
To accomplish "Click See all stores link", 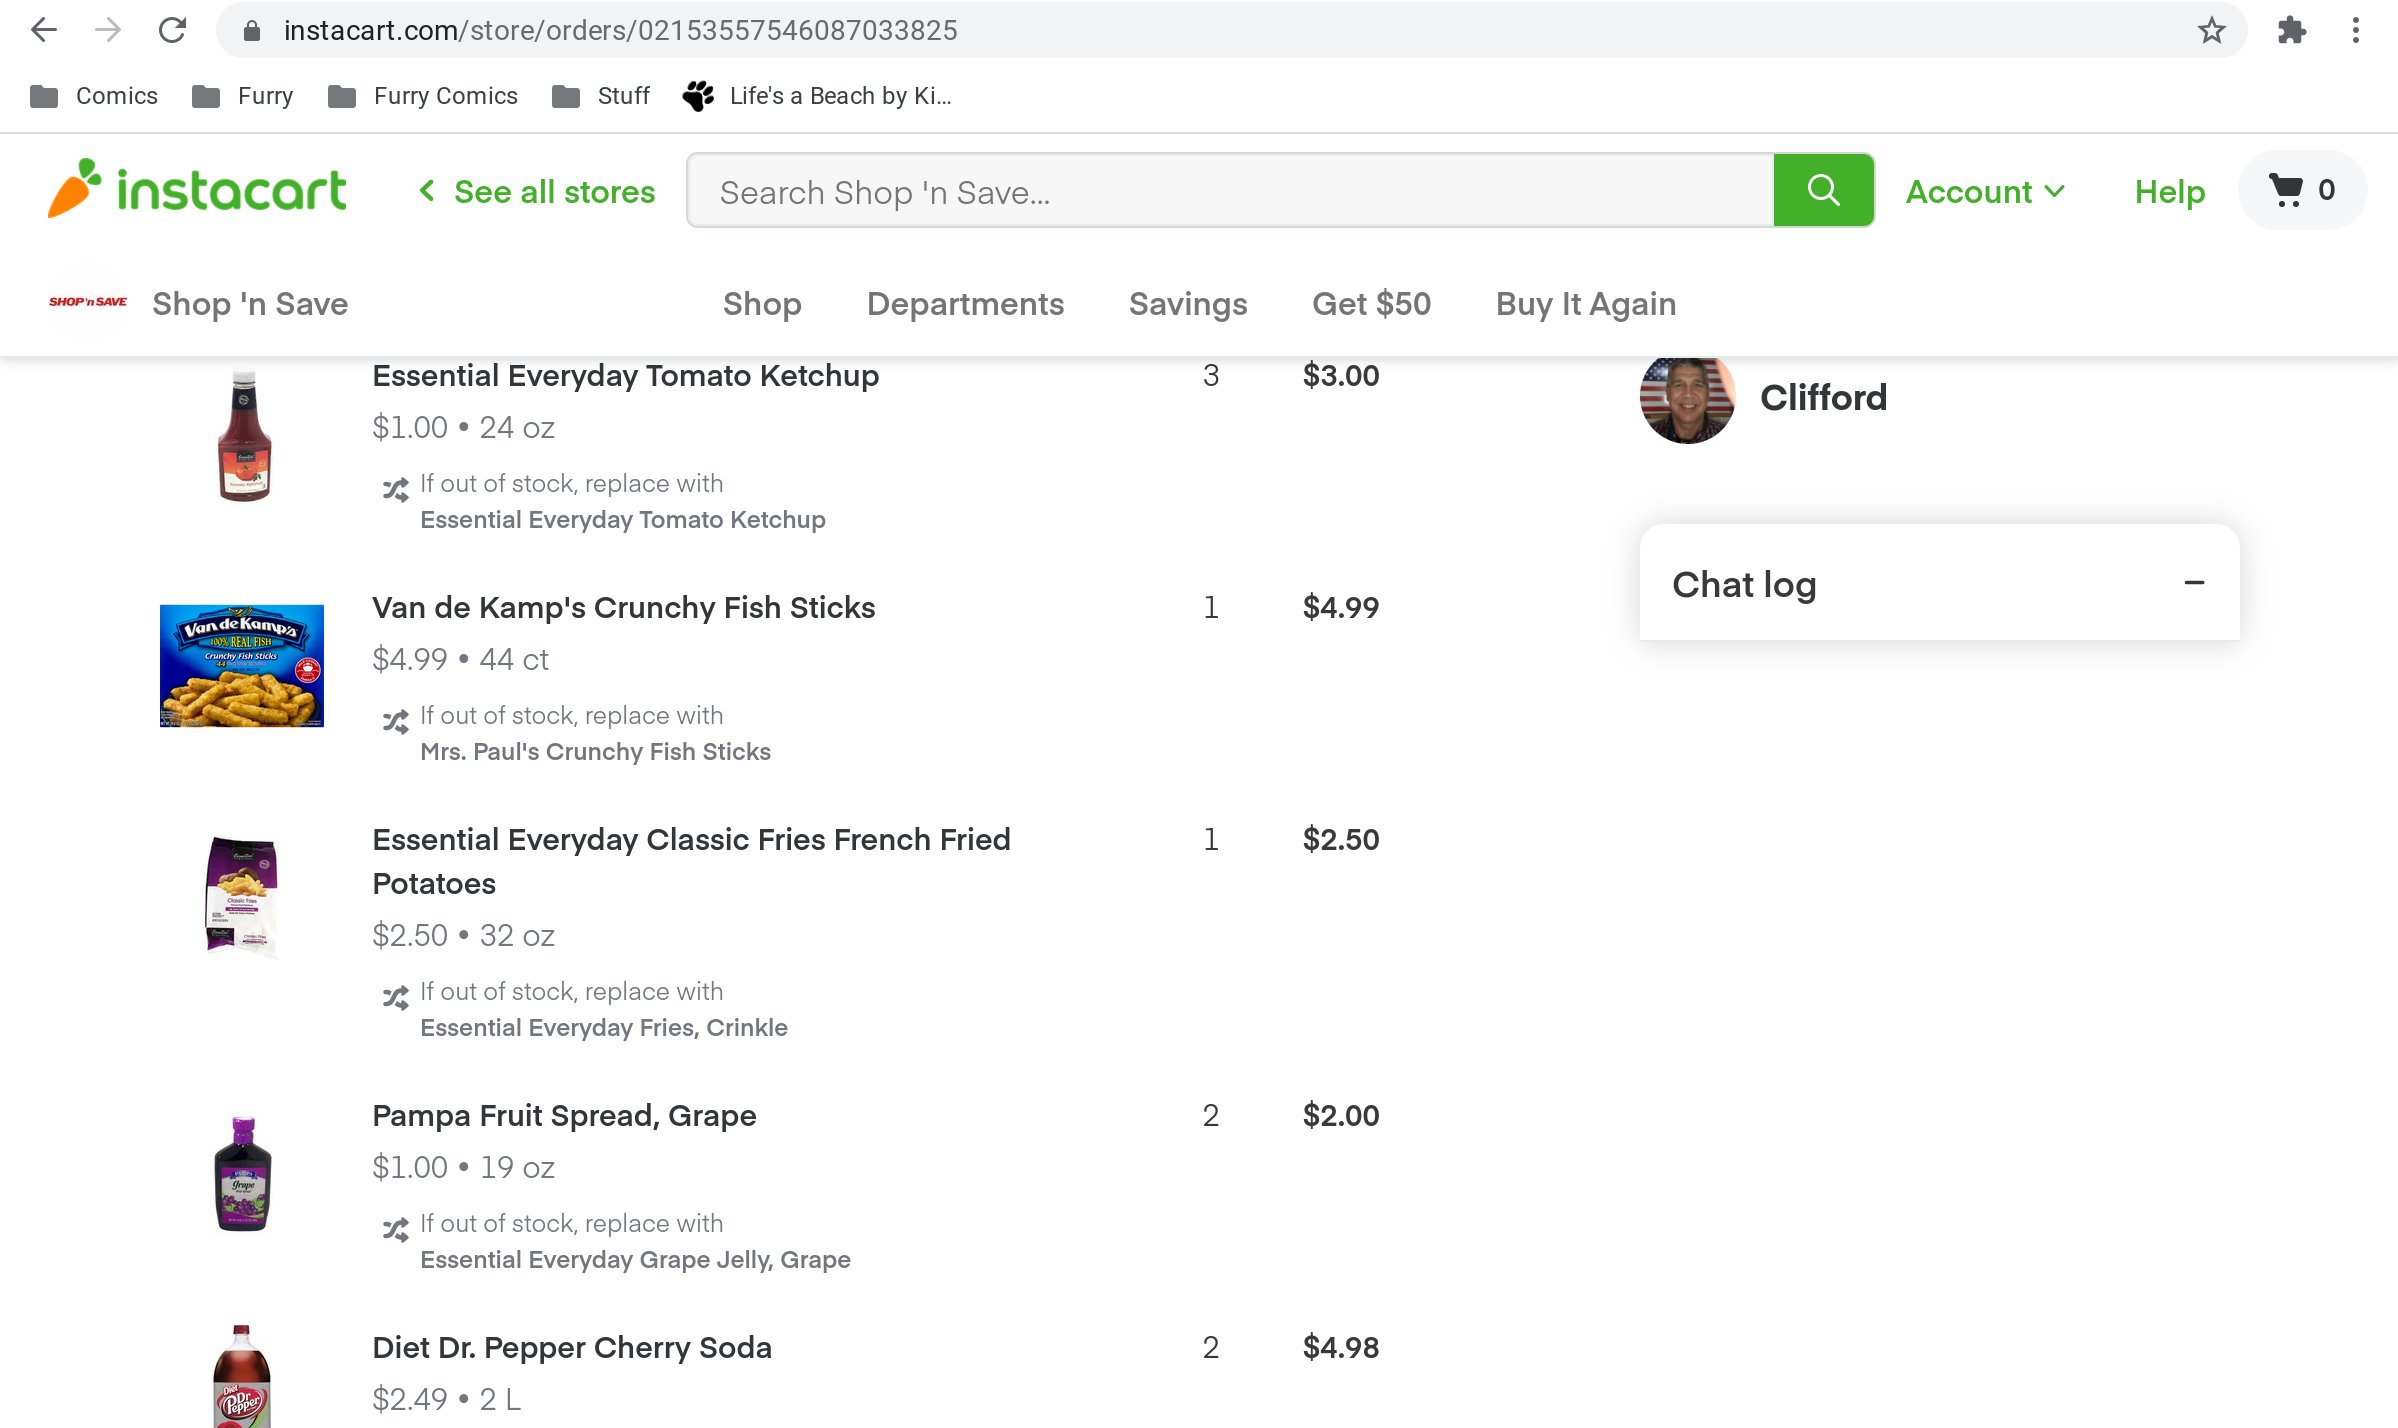I will (x=537, y=191).
